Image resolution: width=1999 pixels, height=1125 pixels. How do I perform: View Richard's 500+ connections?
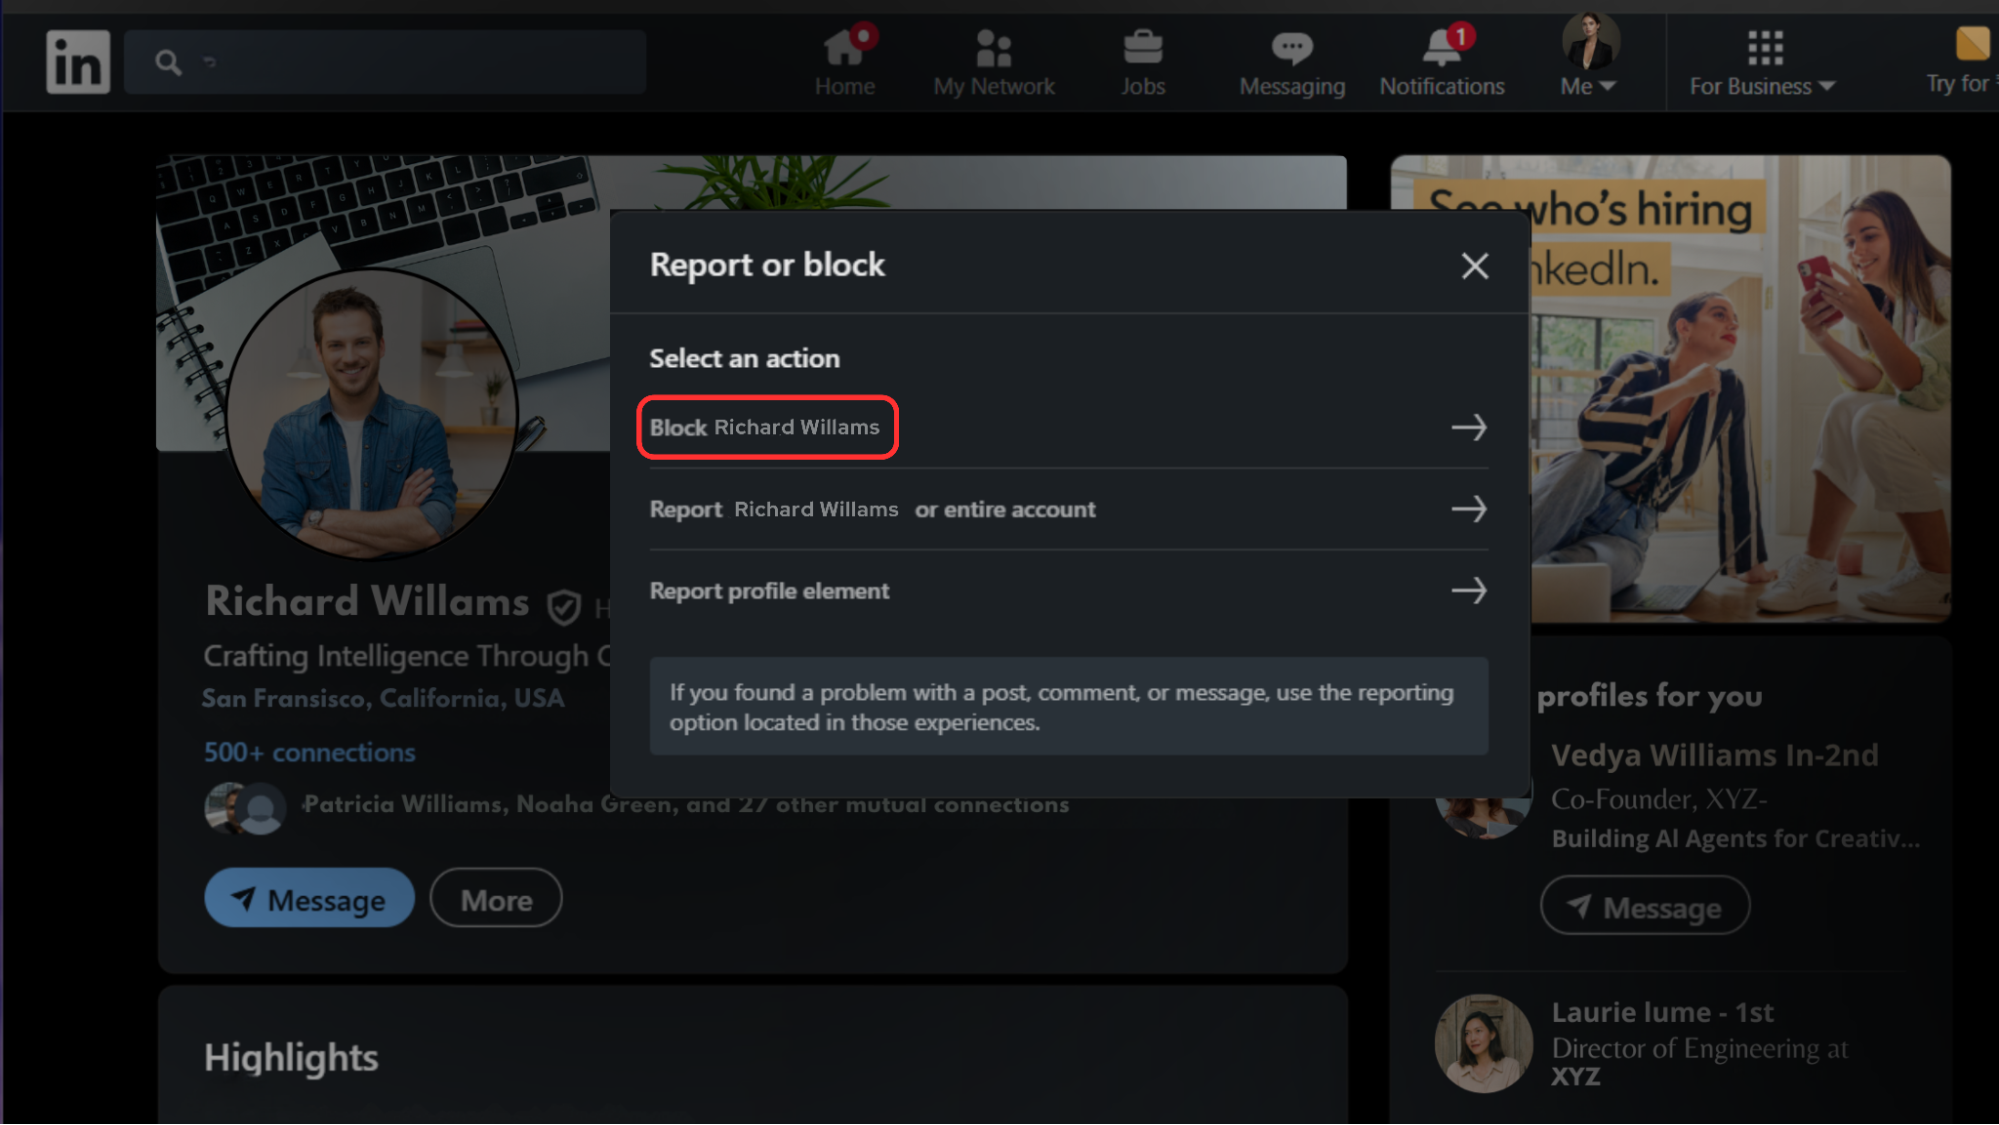pyautogui.click(x=308, y=752)
